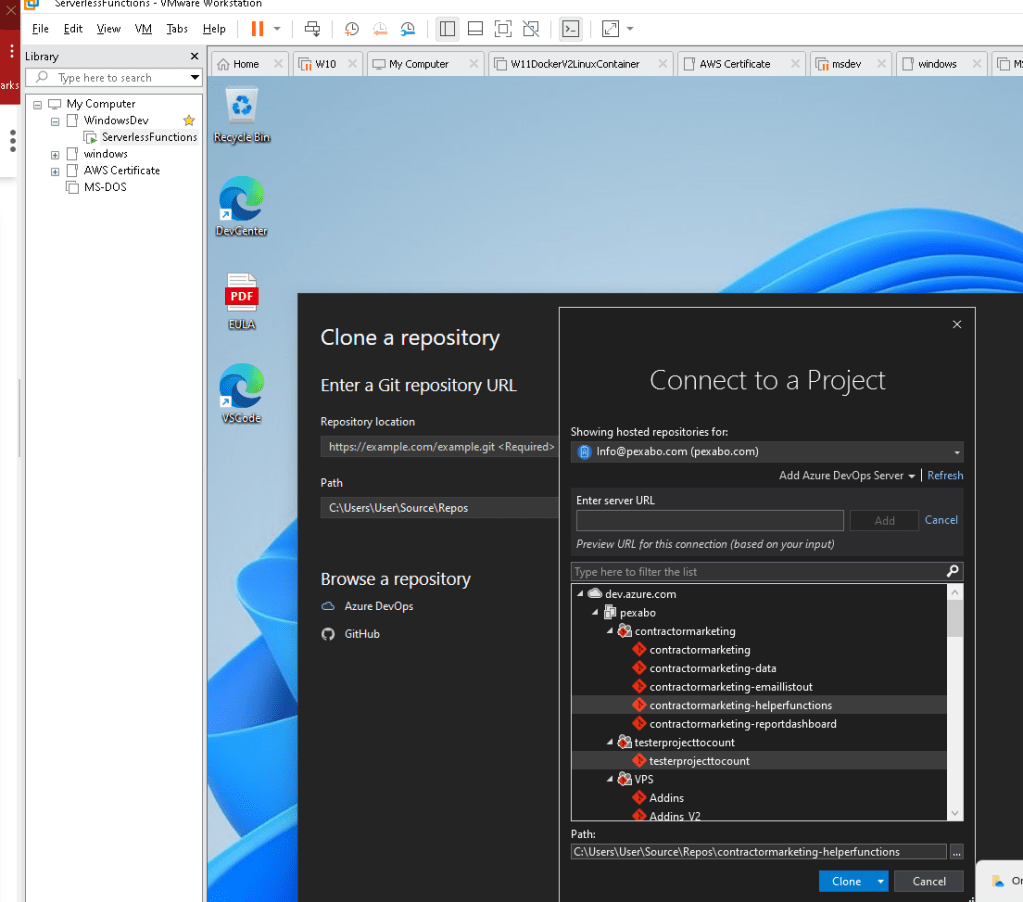
Task: Take a snapshot of this virtual machine
Action: click(352, 29)
